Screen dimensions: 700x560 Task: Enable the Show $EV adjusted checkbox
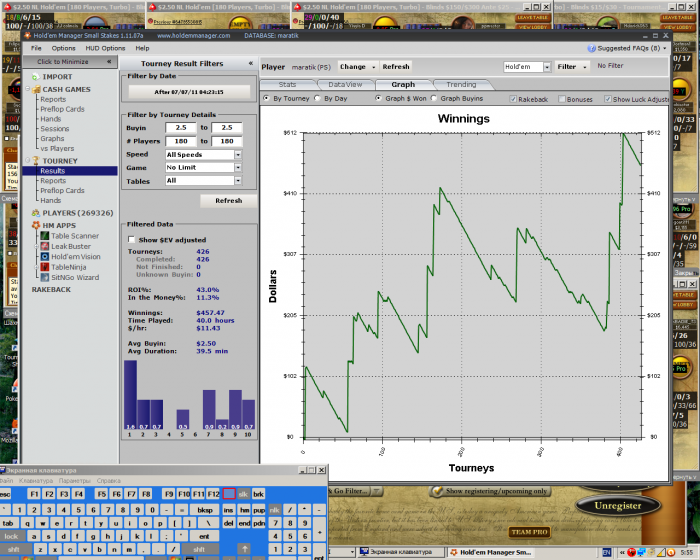(x=131, y=239)
